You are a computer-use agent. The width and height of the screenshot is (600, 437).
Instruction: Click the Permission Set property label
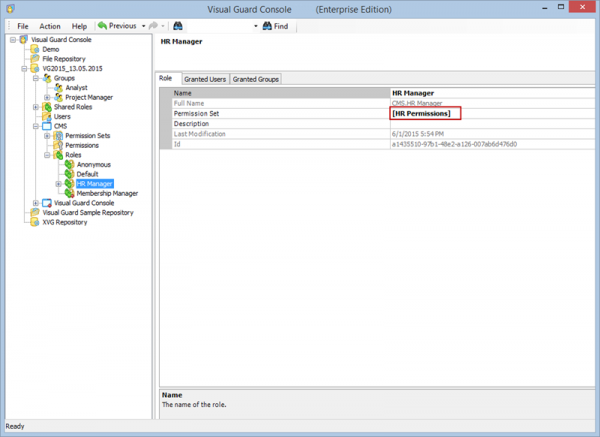tap(196, 113)
